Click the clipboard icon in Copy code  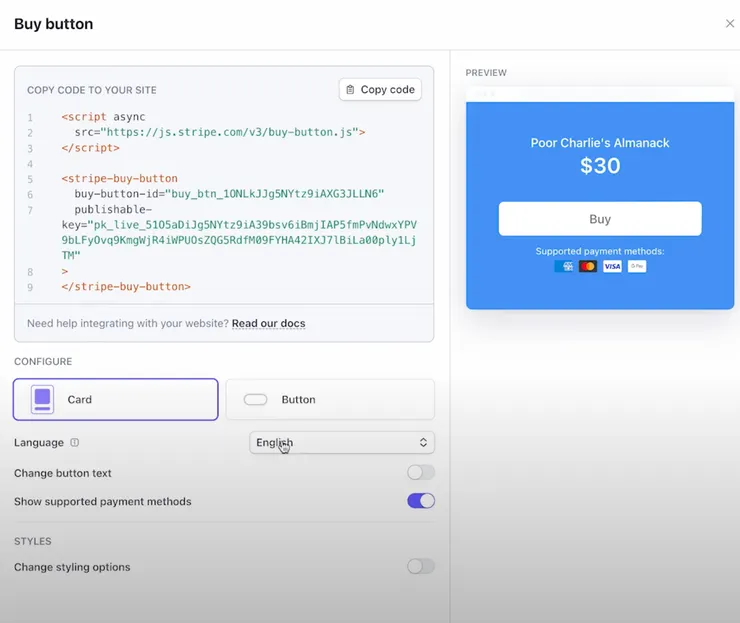tap(350, 89)
